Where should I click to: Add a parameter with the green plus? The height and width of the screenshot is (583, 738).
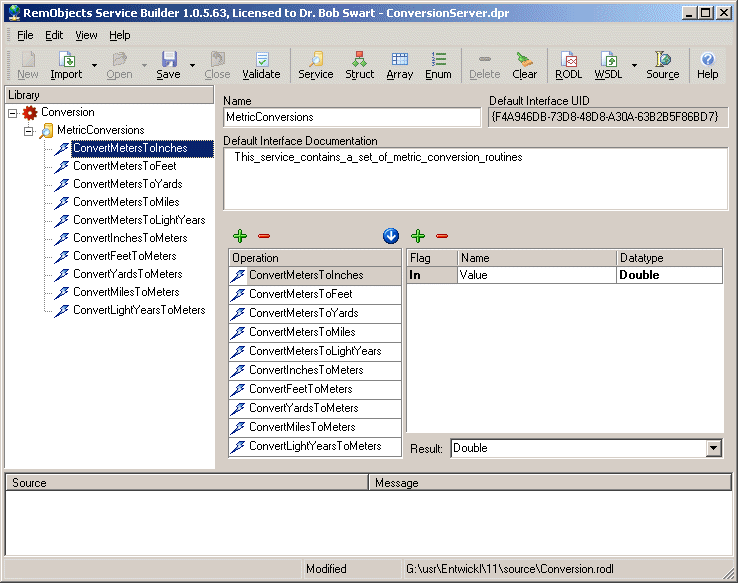418,236
